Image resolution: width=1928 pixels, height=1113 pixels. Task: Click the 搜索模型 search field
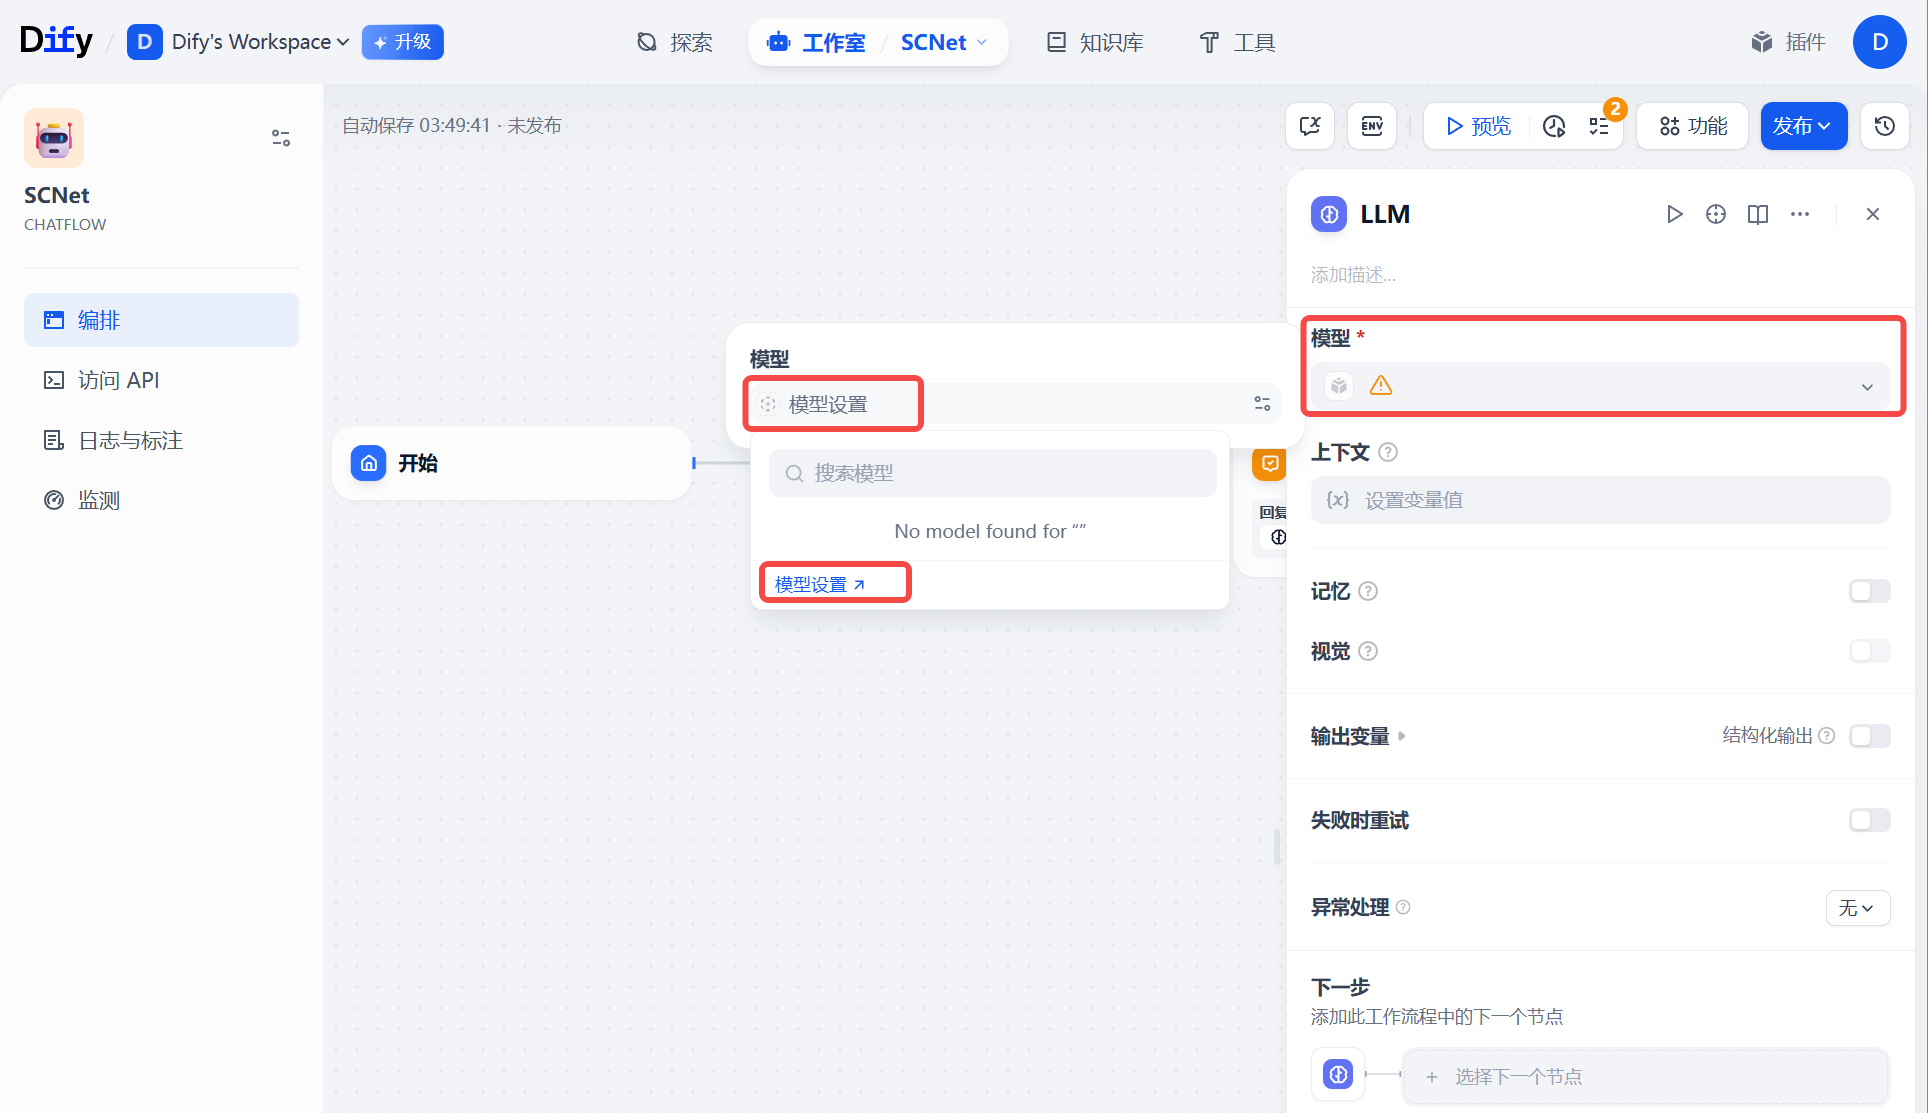(992, 473)
